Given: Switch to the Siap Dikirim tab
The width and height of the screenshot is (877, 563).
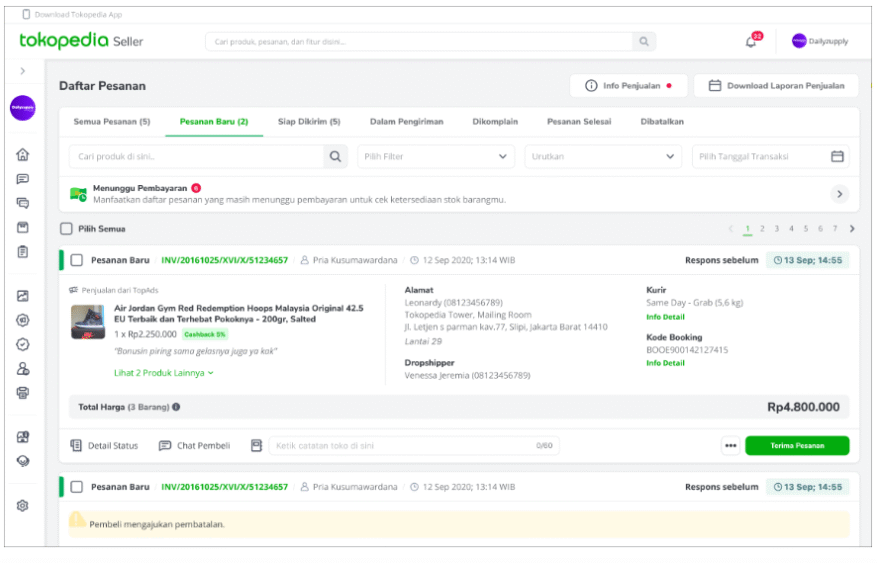Looking at the screenshot, I should pyautogui.click(x=309, y=122).
